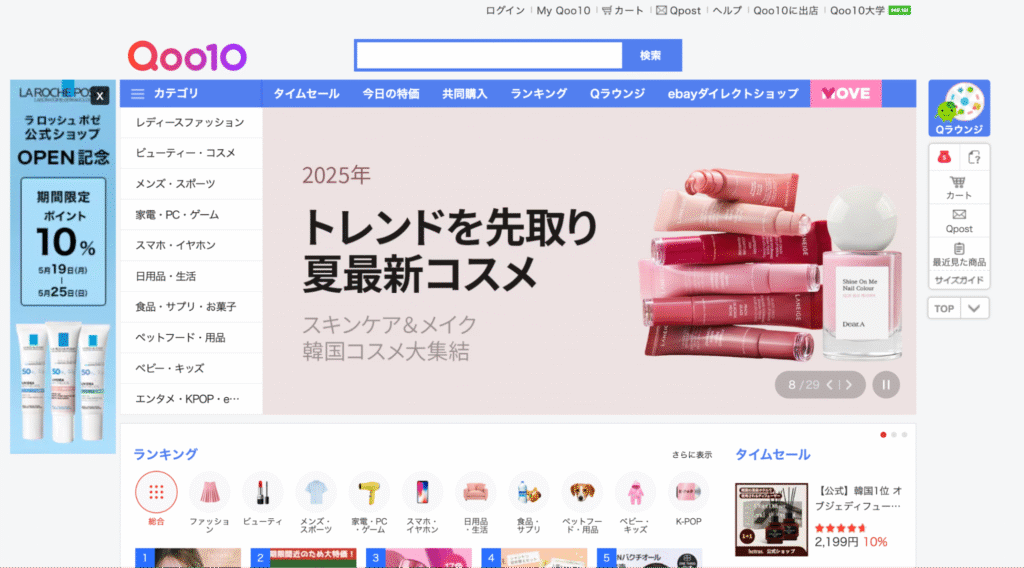
Task: Open Qoo10に出店 link
Action: 786,10
